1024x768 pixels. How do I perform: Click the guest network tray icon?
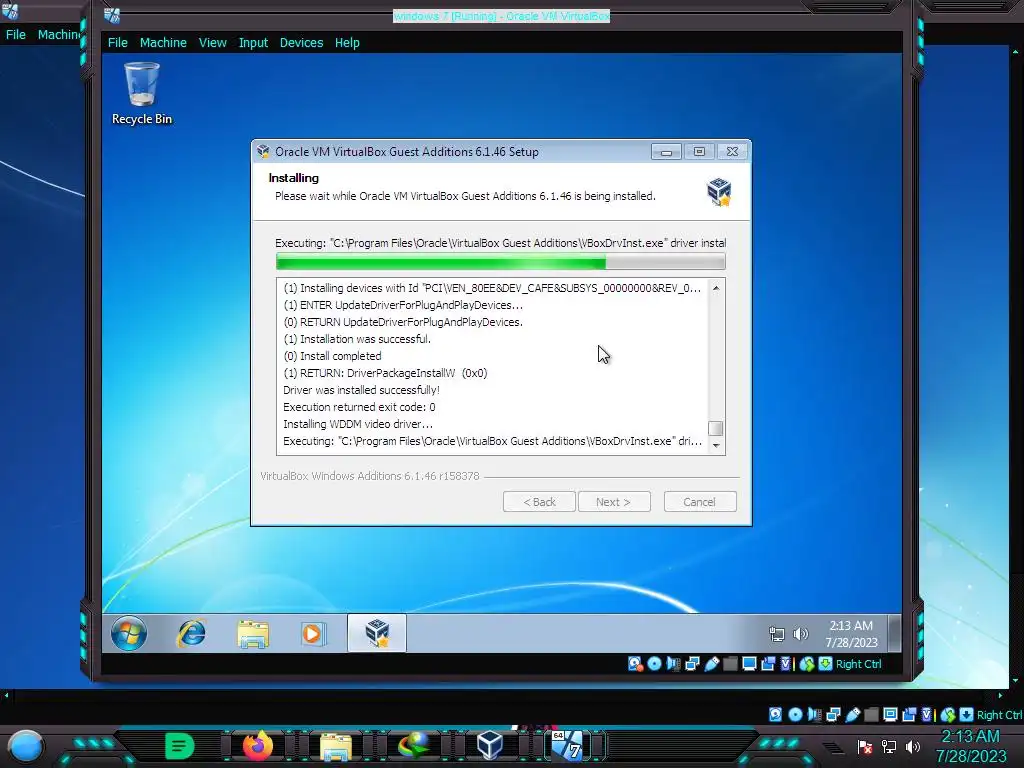[776, 633]
